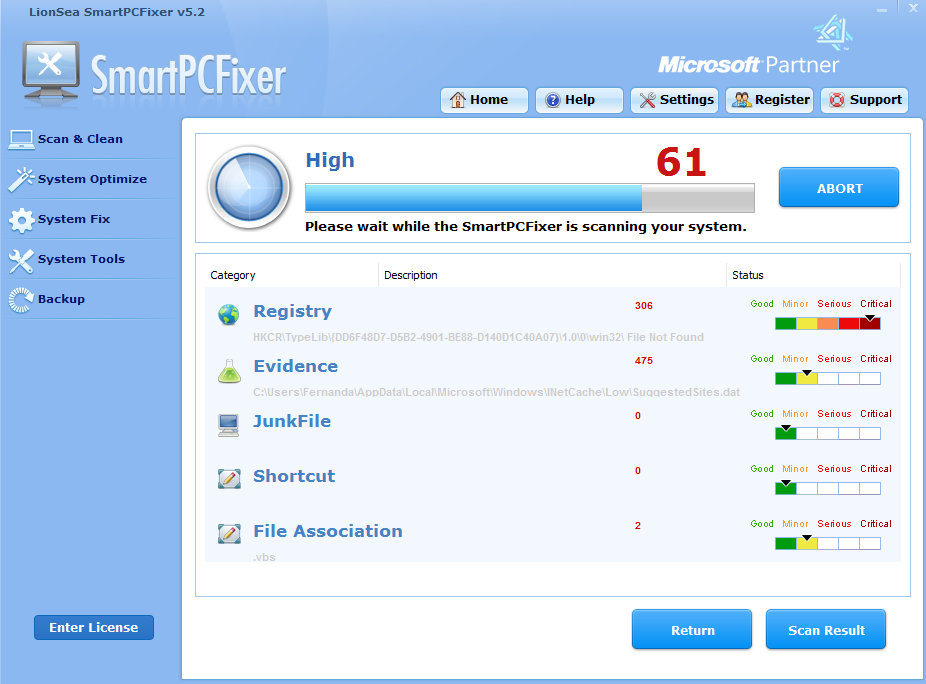Select the Registry category title
The width and height of the screenshot is (926, 684).
292,311
